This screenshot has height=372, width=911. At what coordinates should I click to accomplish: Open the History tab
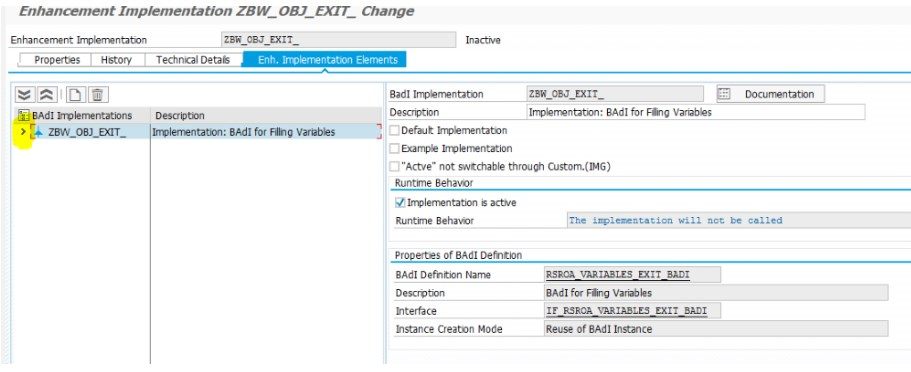pyautogui.click(x=116, y=60)
